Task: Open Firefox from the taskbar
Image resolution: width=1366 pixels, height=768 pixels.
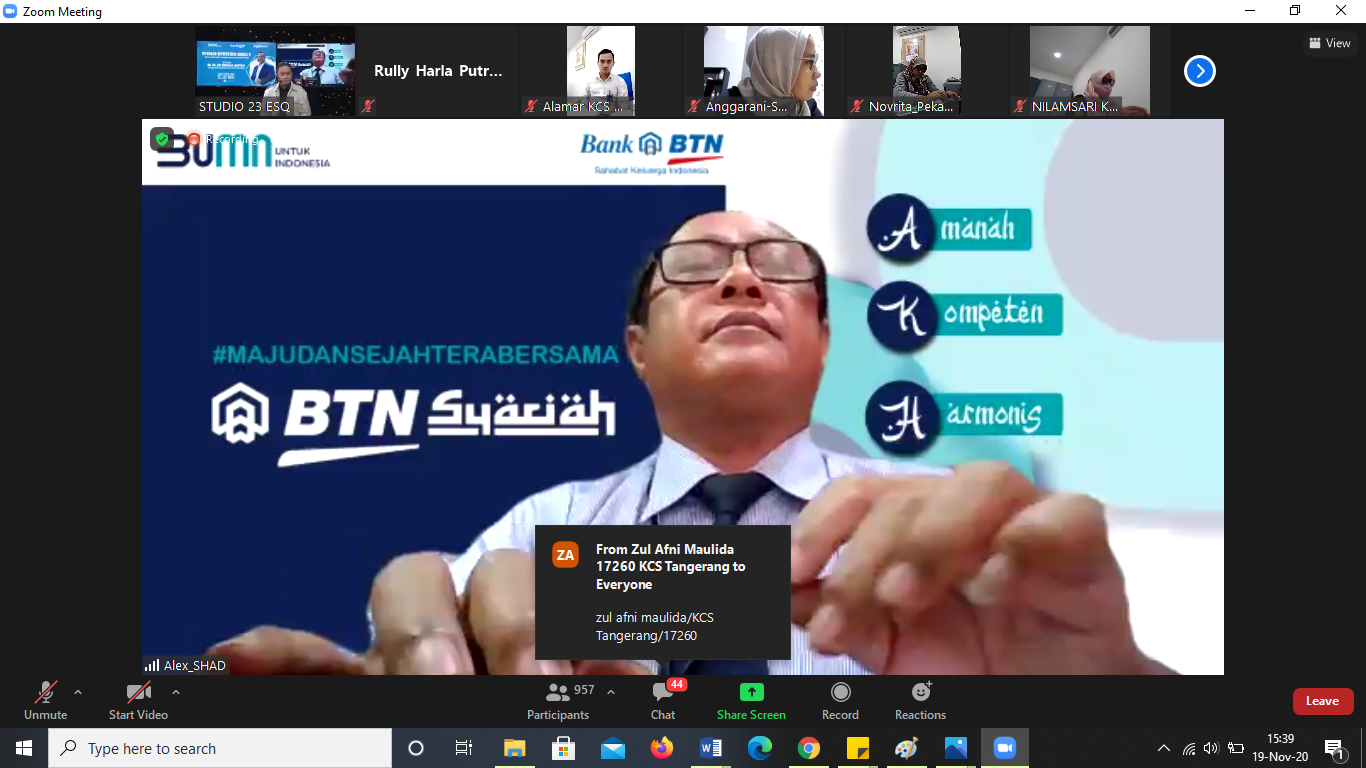Action: point(662,748)
